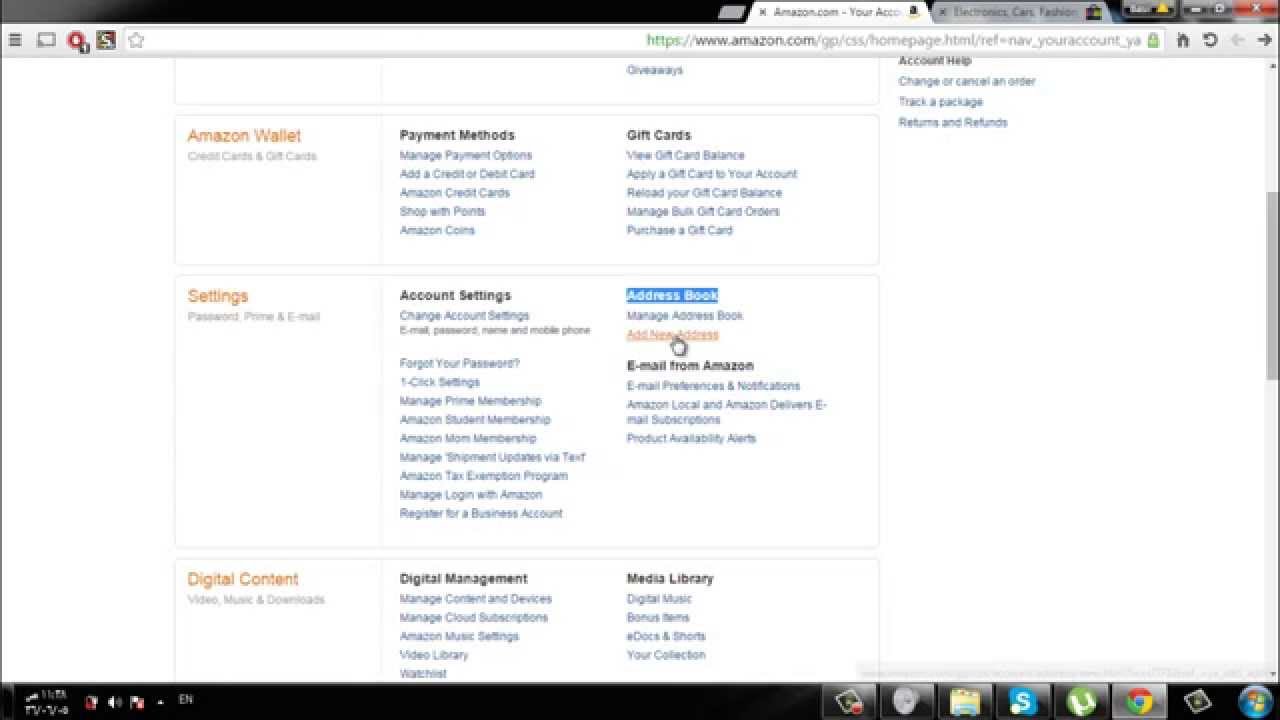Click Manage Cloud Subscriptions link

click(x=474, y=618)
